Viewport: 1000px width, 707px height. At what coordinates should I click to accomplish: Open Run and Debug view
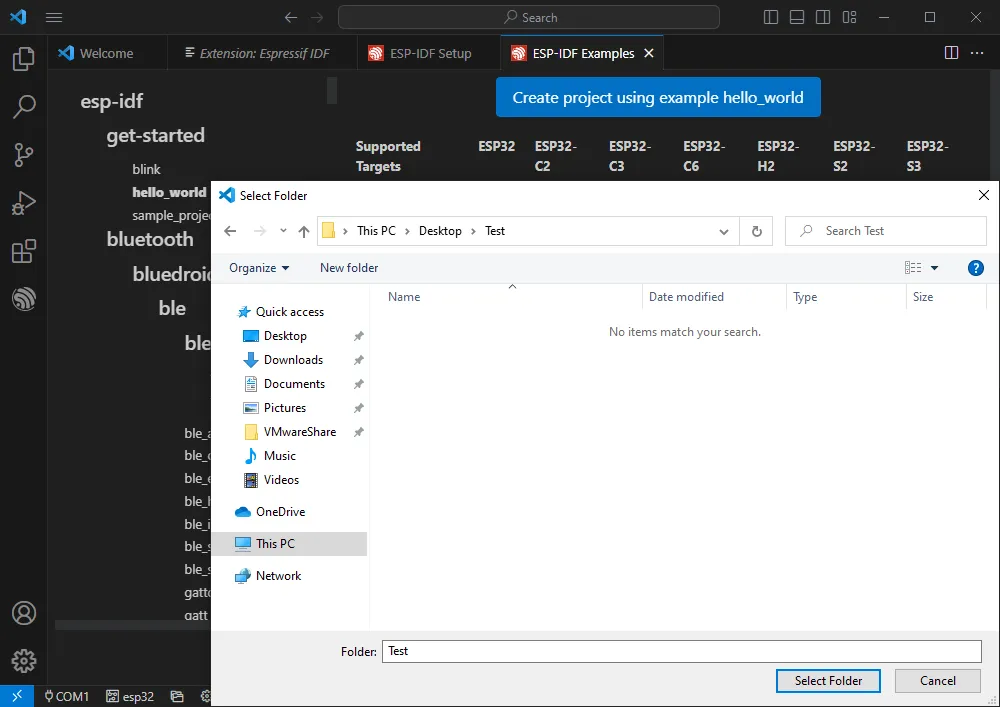click(x=23, y=203)
